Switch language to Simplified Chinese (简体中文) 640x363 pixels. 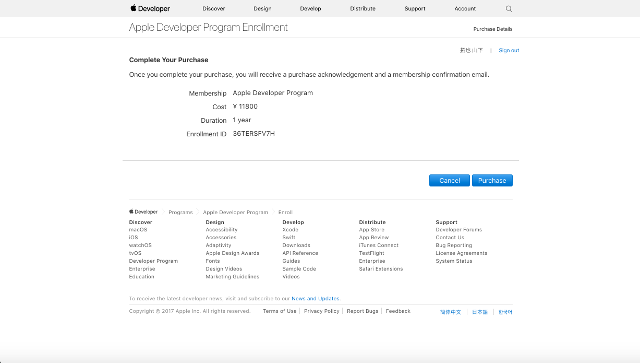[x=451, y=312]
